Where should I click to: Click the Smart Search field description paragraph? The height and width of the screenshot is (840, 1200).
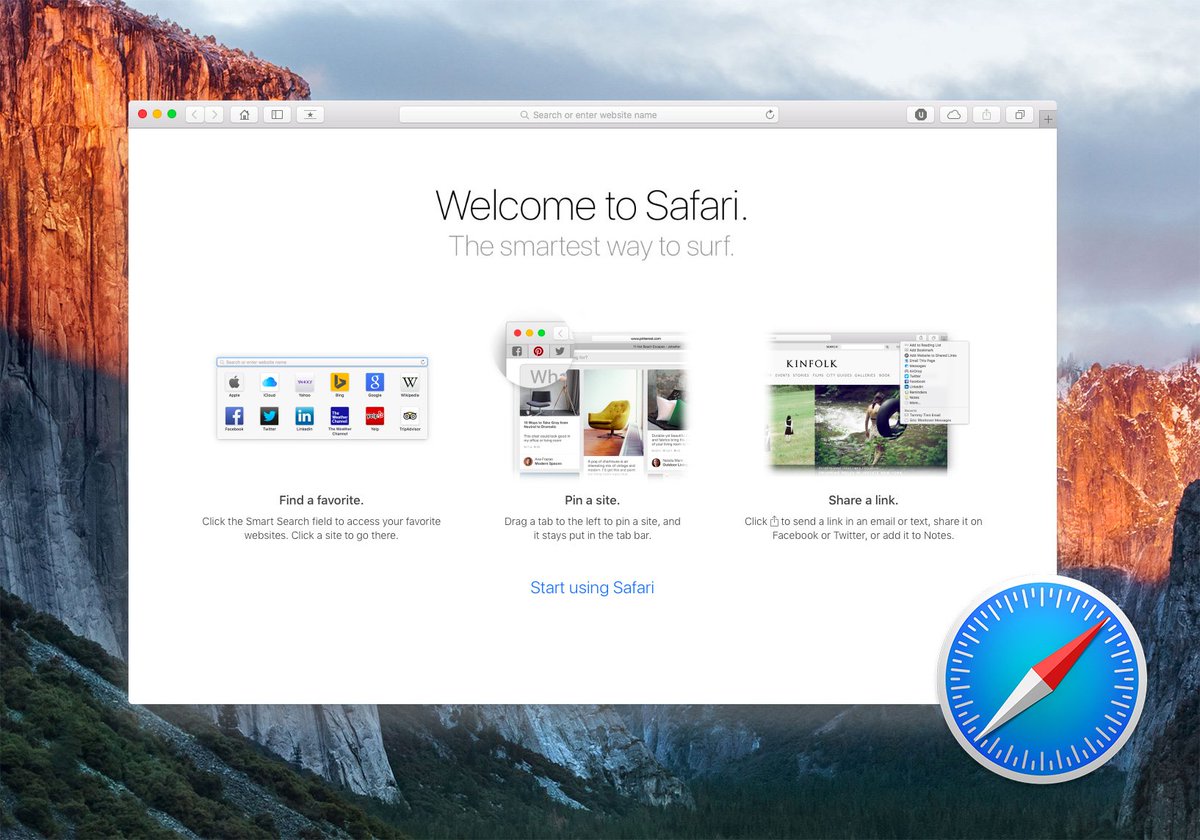click(321, 528)
